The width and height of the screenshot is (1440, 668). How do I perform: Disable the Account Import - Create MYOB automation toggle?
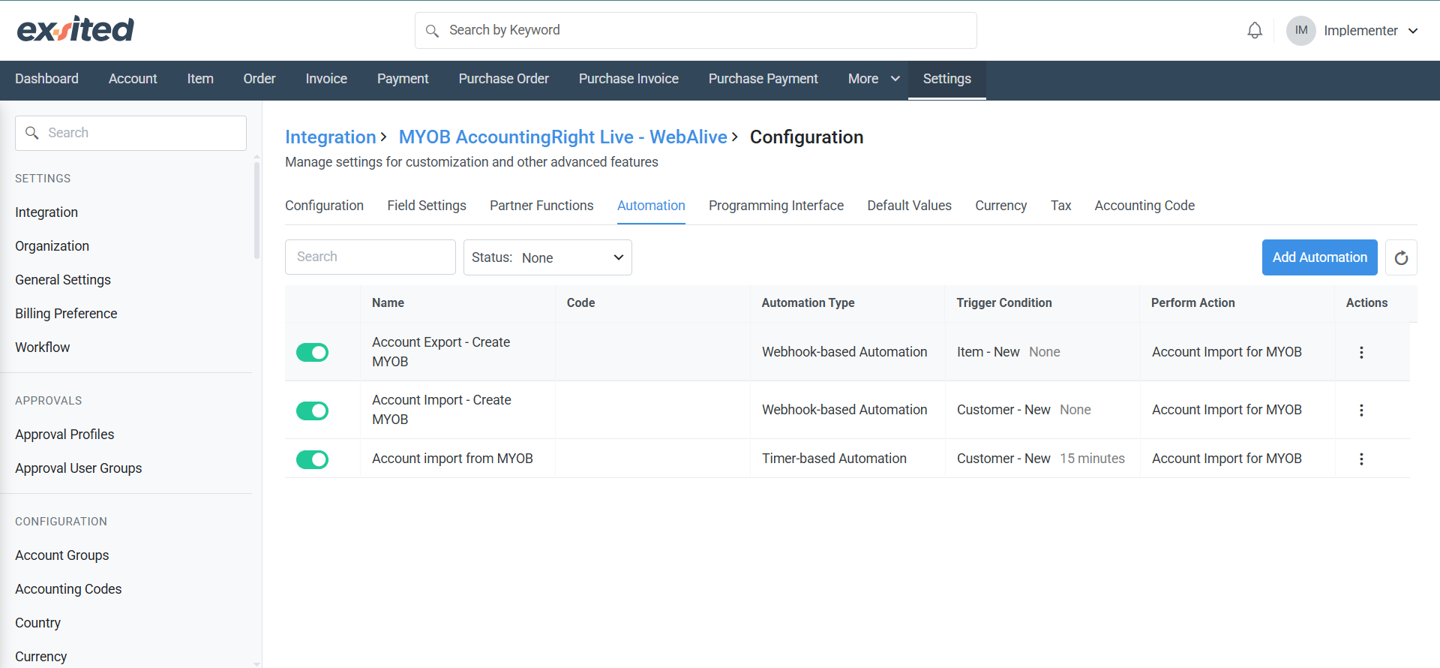point(312,410)
